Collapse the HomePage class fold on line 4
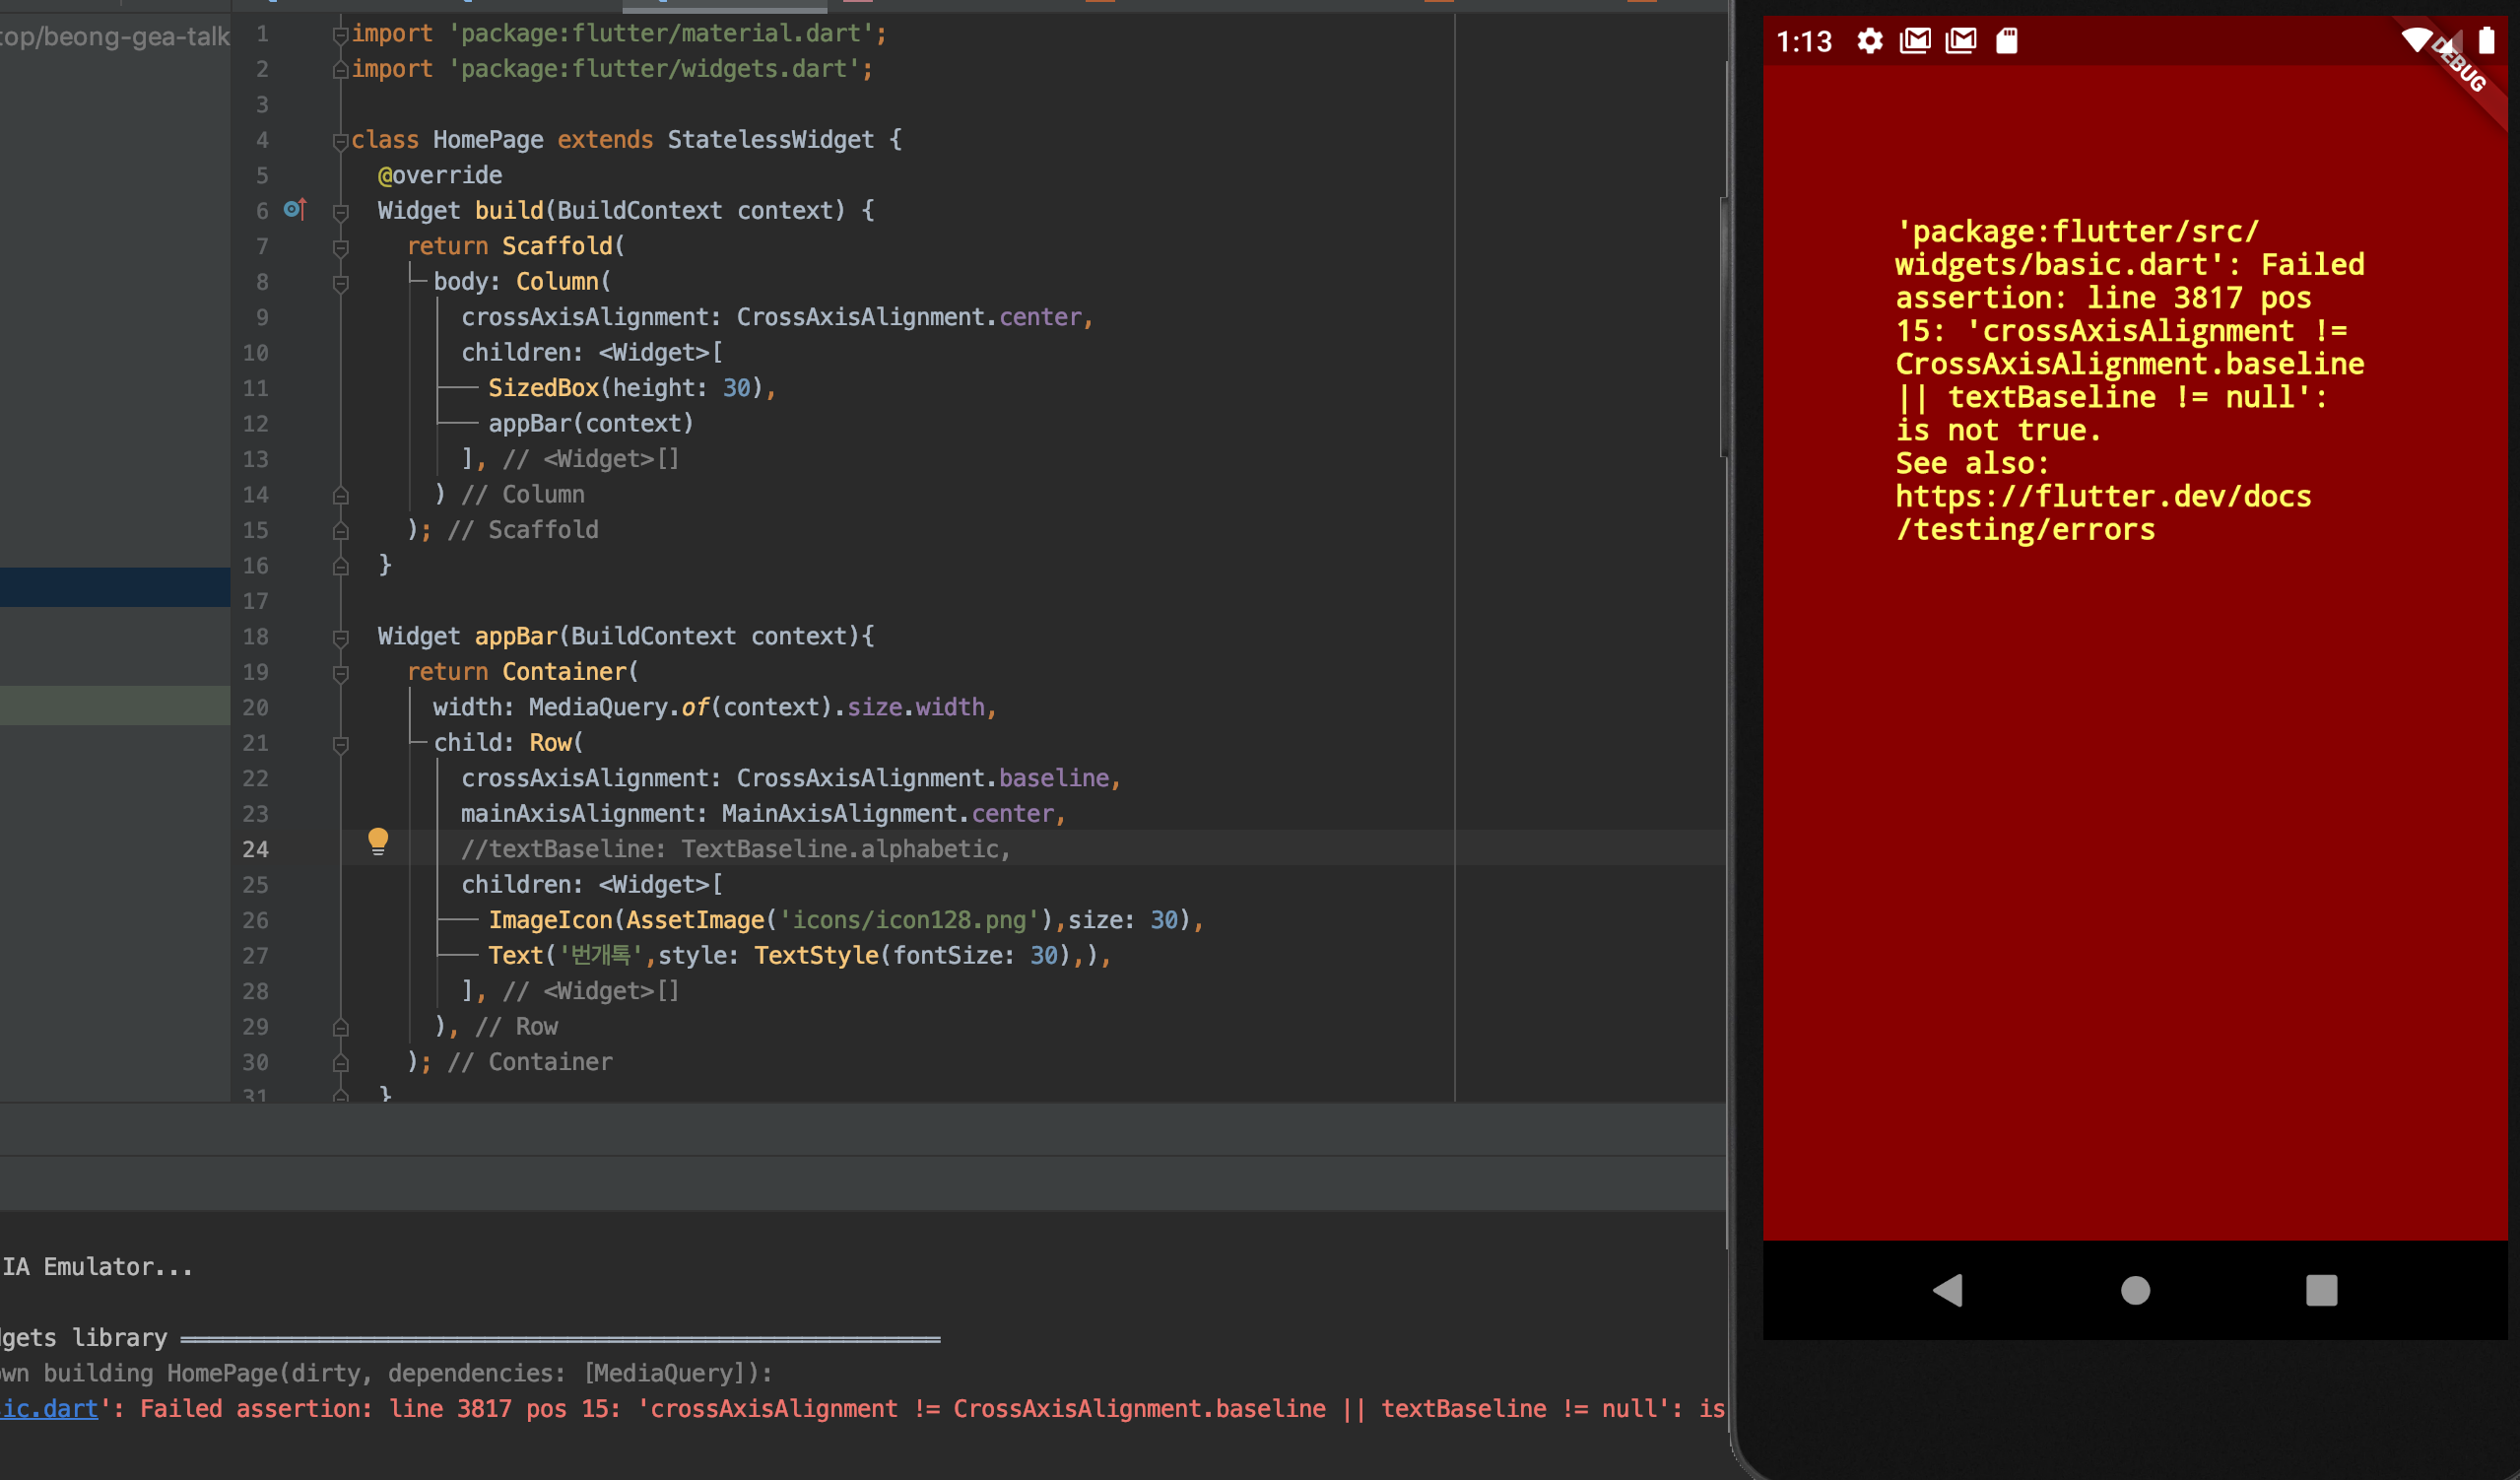This screenshot has height=1480, width=2520. pyautogui.click(x=340, y=141)
